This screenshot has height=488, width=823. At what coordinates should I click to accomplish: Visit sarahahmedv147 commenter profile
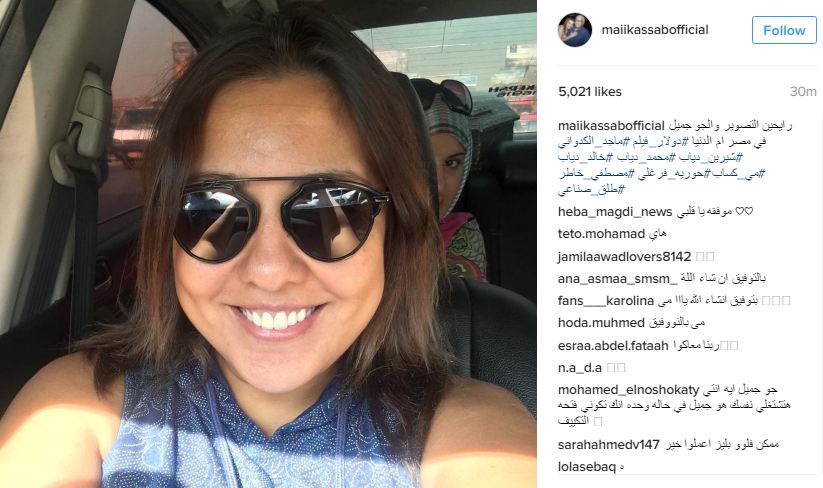pos(608,444)
